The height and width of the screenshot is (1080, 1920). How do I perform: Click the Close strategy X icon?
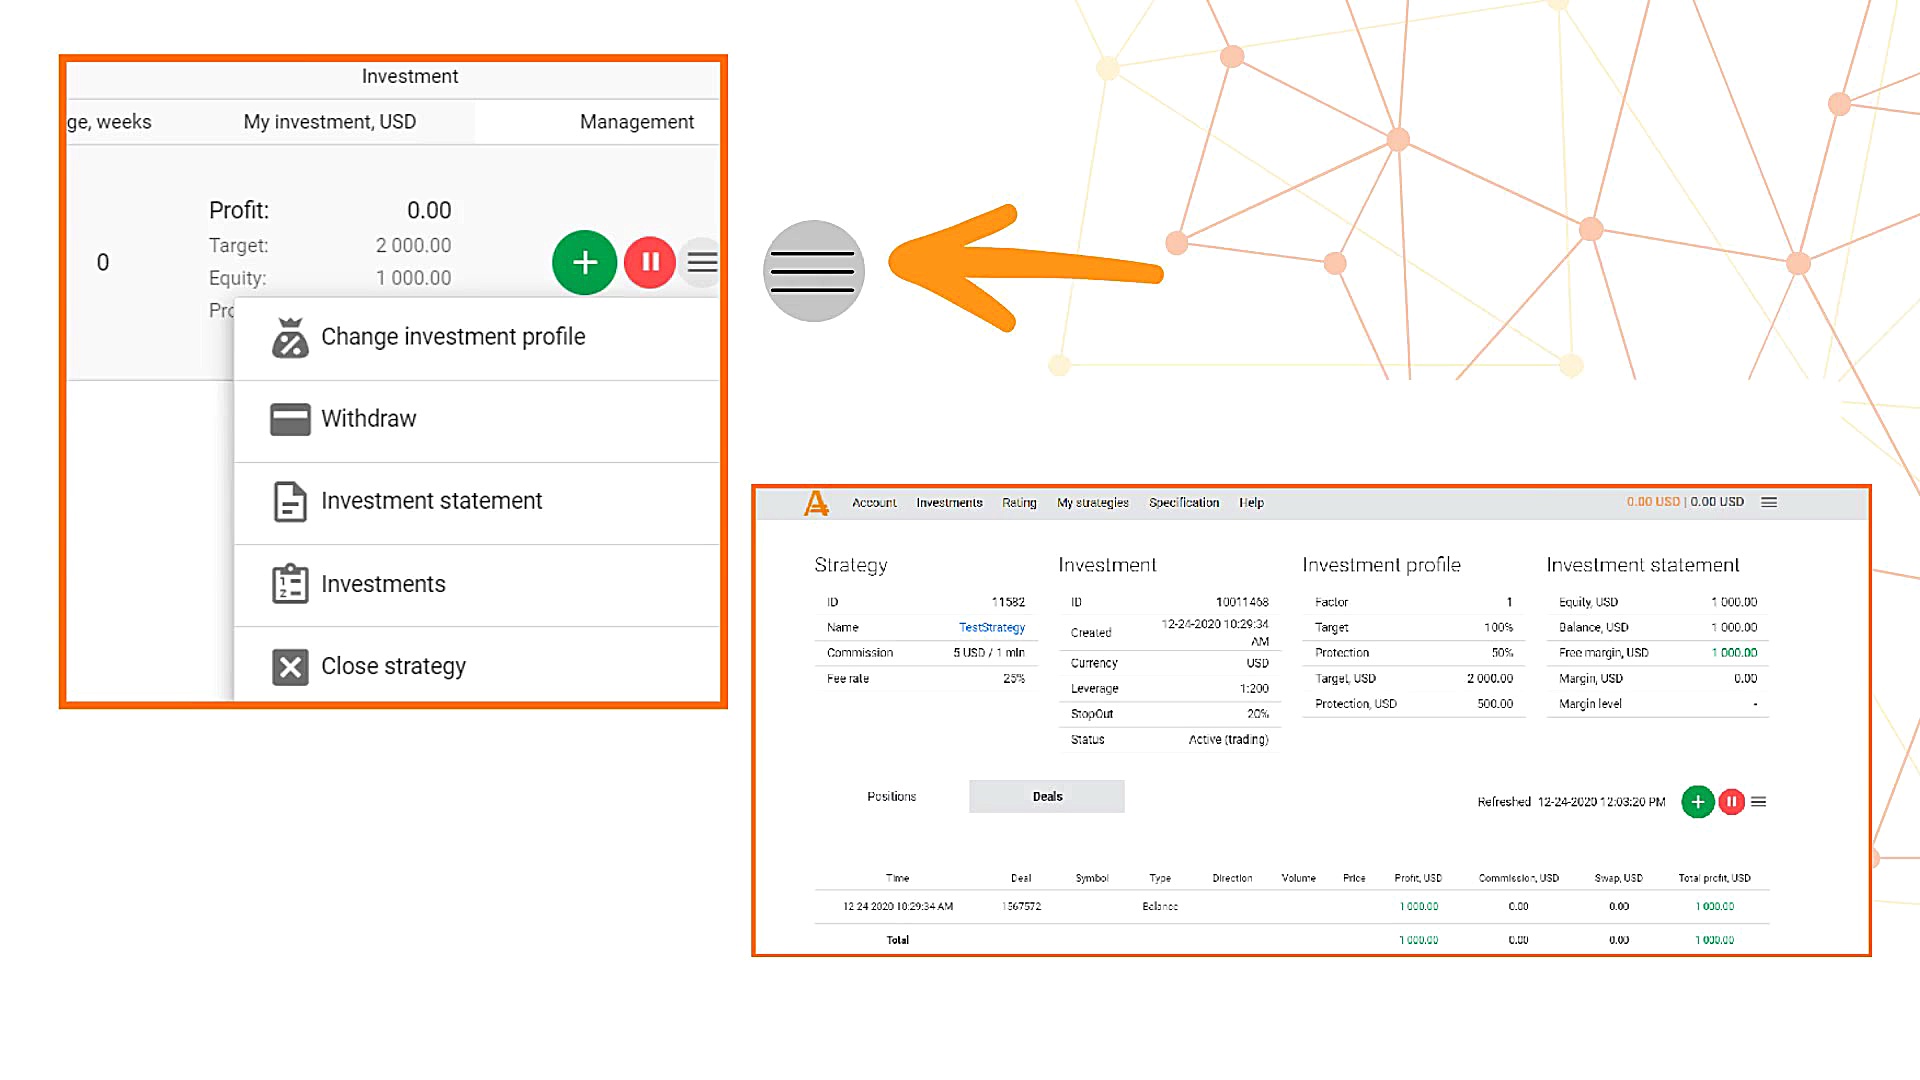(290, 666)
